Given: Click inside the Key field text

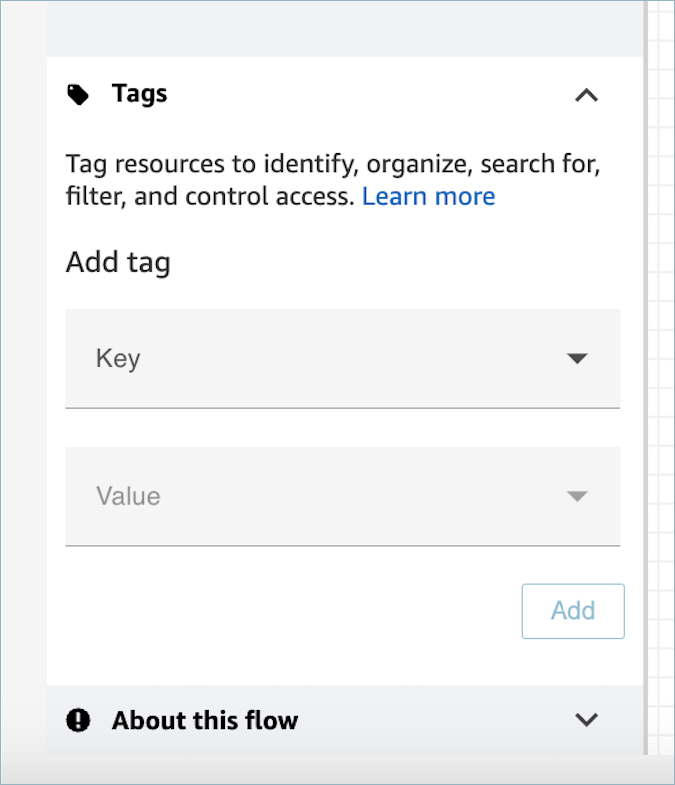Looking at the screenshot, I should tap(118, 358).
